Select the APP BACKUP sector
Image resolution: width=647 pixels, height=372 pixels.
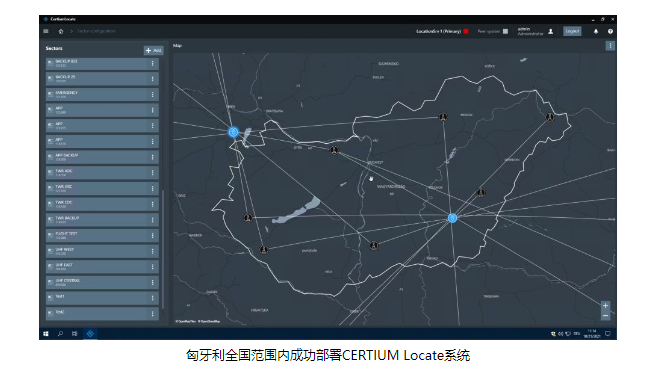(102, 157)
